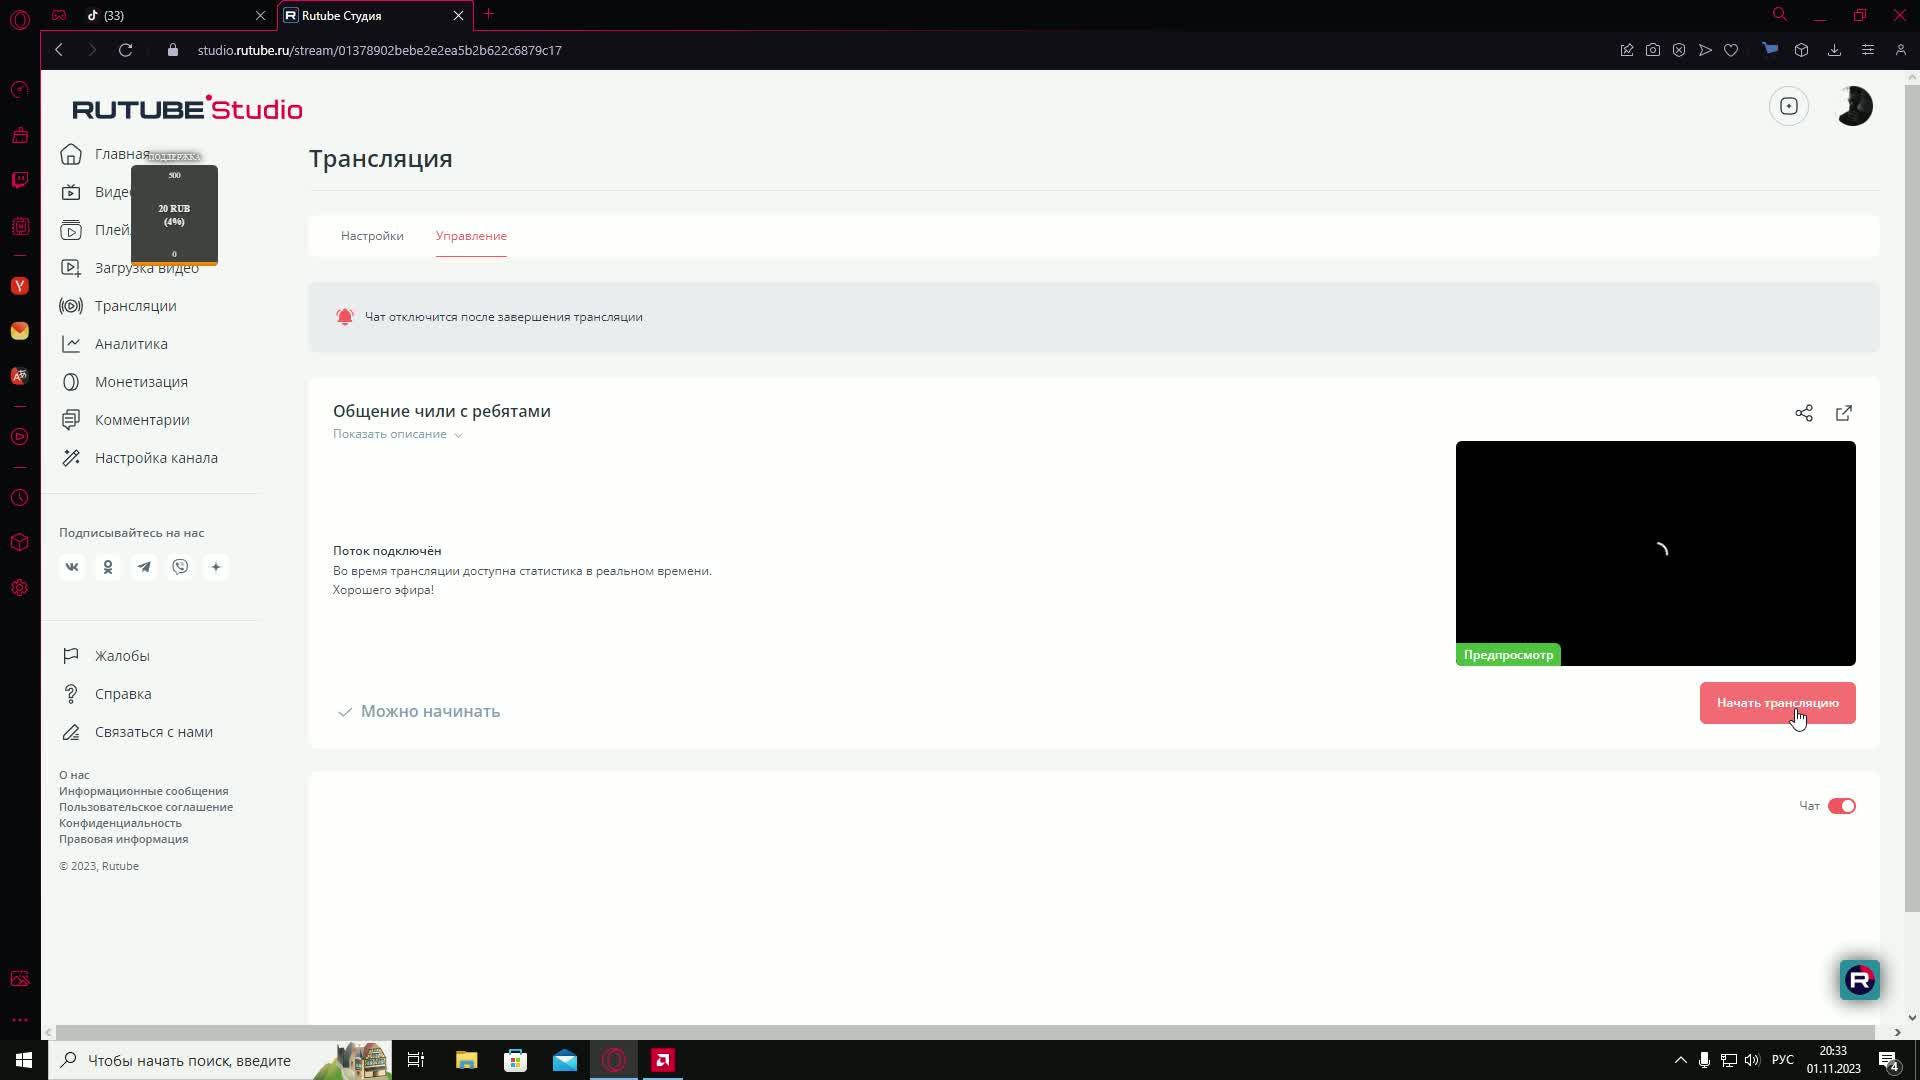The width and height of the screenshot is (1920, 1080).
Task: Toggle the Чат switch off
Action: pos(1841,806)
